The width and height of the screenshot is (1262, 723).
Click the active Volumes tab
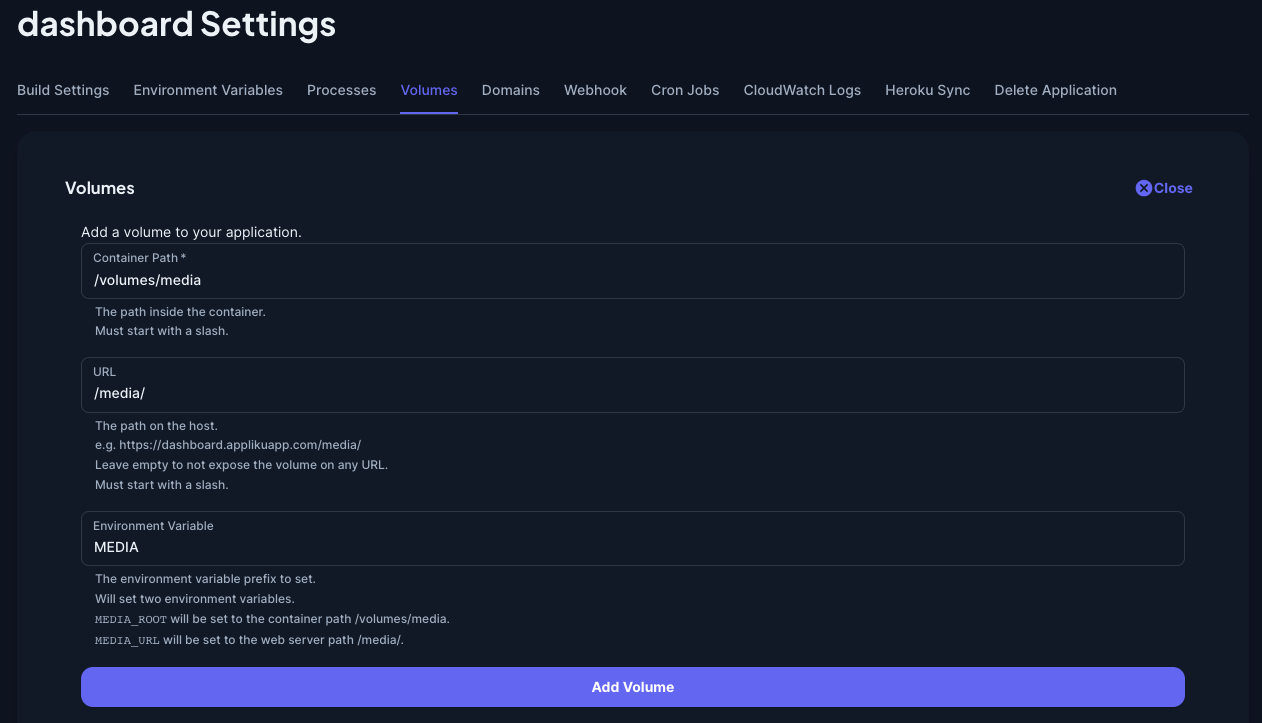coord(428,90)
